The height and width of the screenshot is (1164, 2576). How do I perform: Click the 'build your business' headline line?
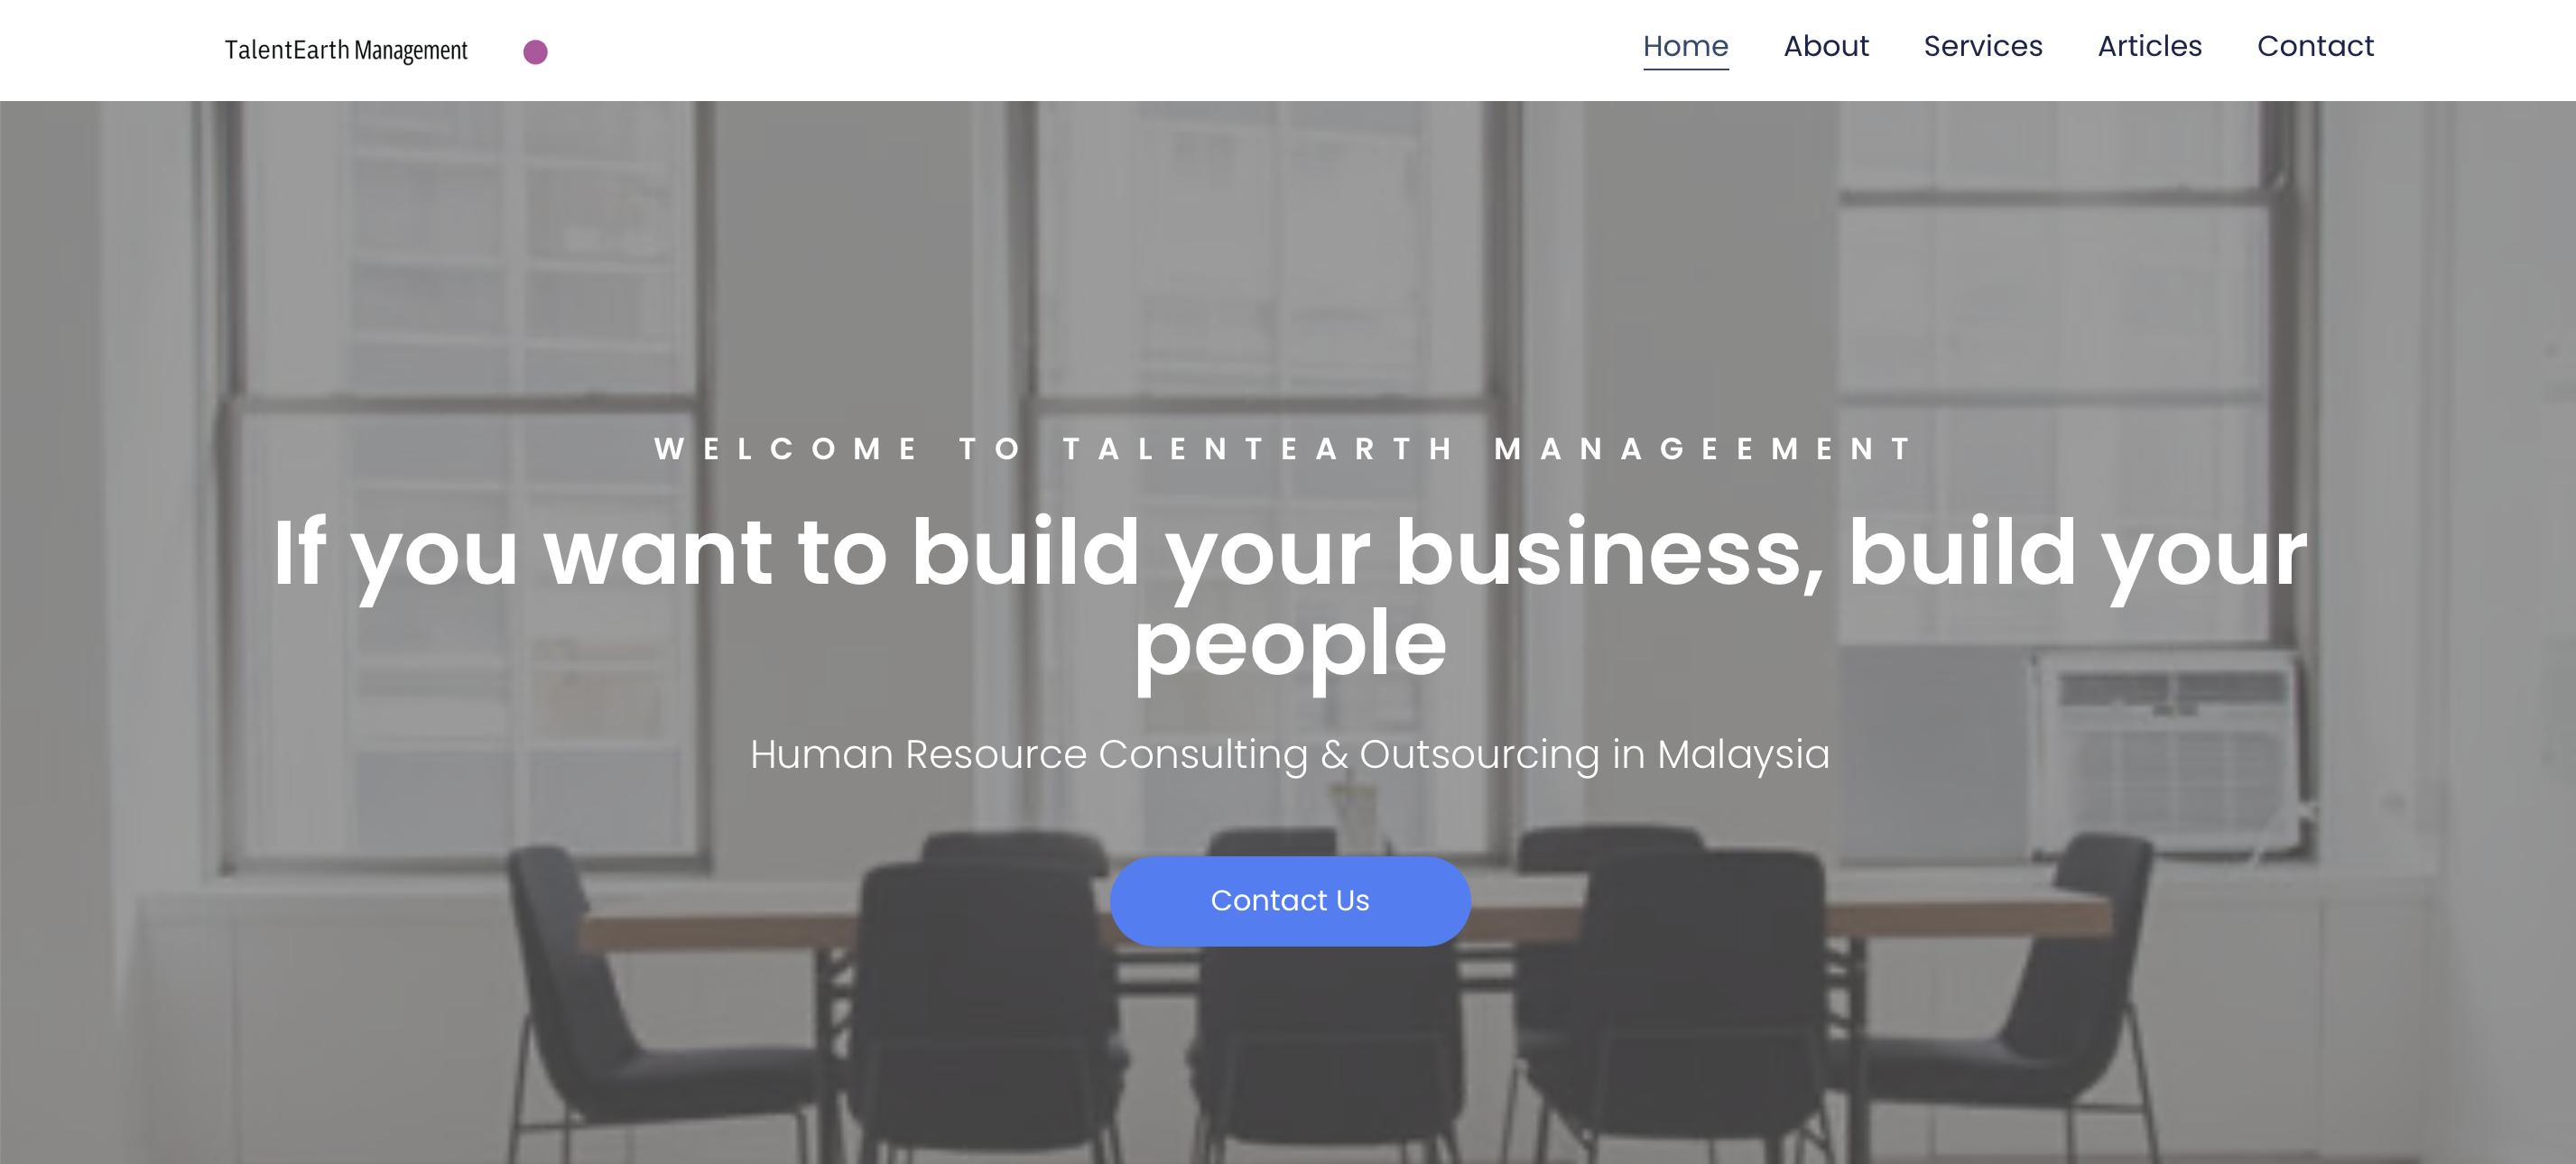click(x=1289, y=551)
